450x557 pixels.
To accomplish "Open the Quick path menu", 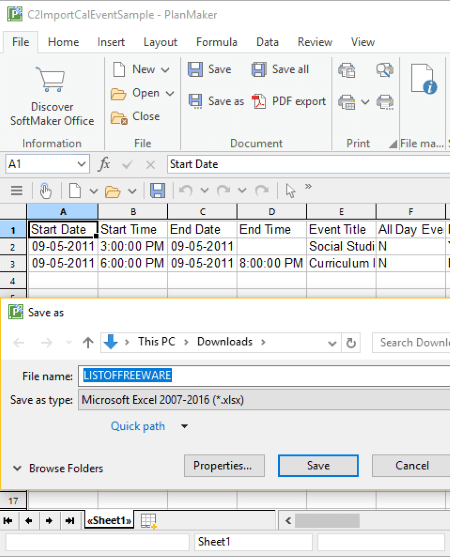I will pyautogui.click(x=150, y=426).
